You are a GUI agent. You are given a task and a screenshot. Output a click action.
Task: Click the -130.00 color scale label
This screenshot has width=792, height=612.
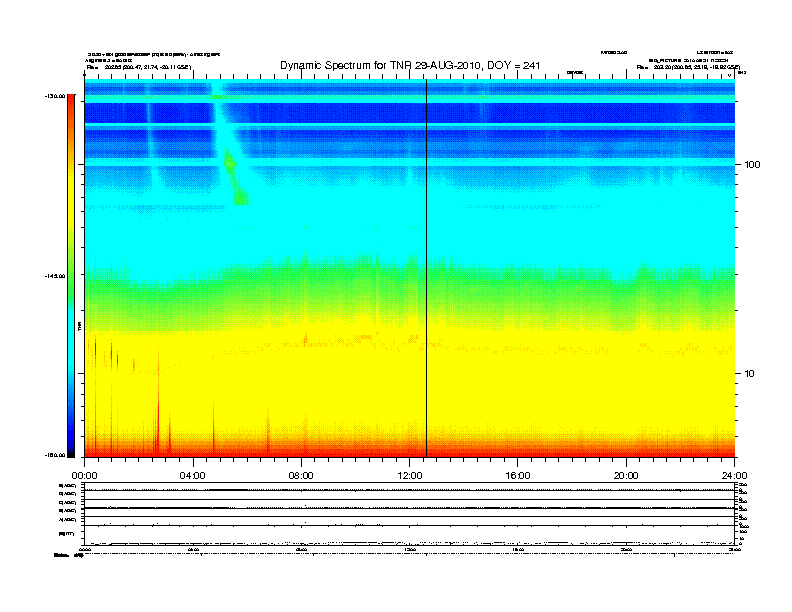click(x=55, y=96)
